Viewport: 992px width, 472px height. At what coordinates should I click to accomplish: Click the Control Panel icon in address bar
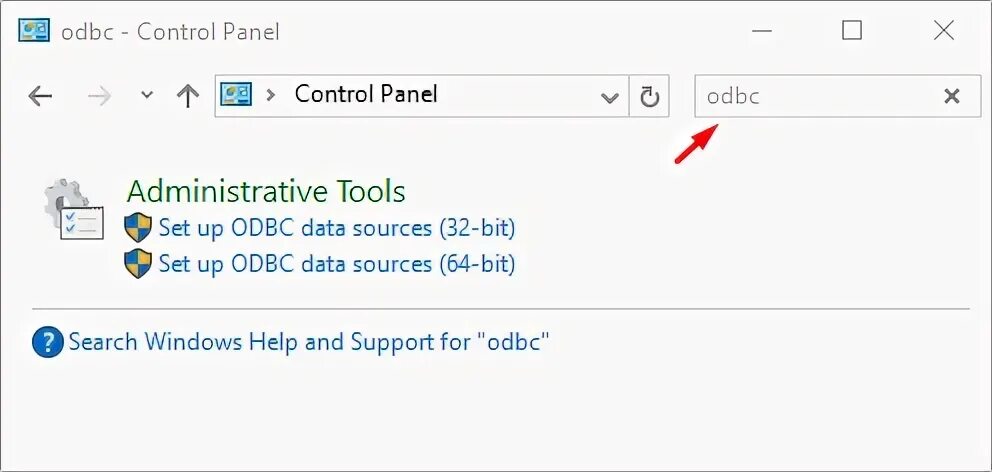237,95
